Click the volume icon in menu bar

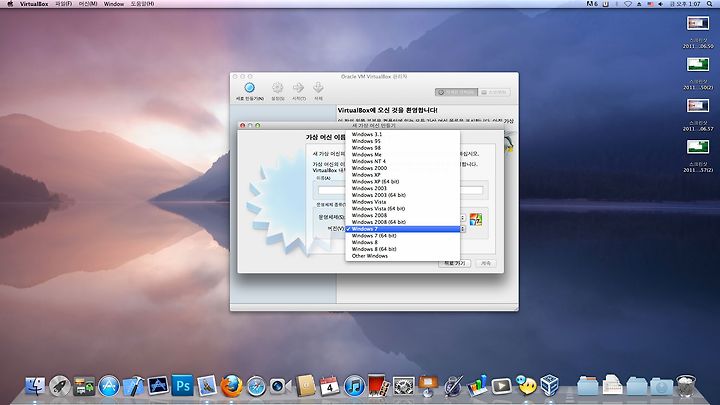coord(661,4)
